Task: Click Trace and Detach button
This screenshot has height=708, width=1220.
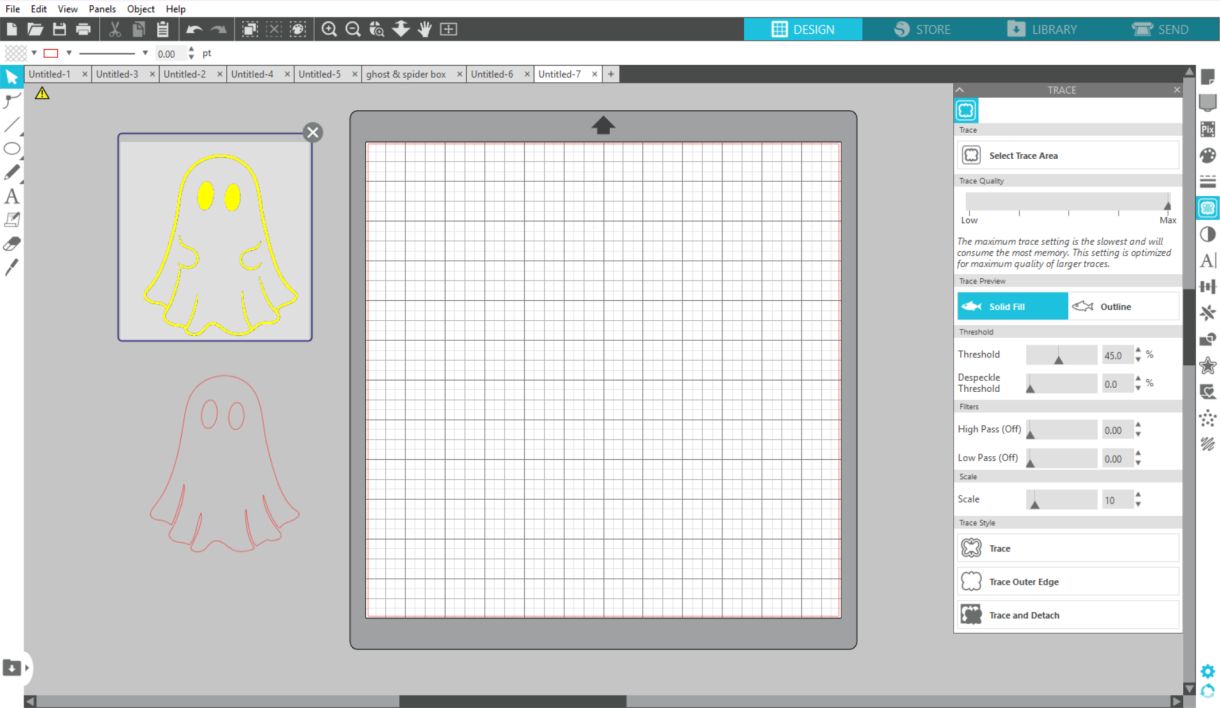Action: [1068, 615]
